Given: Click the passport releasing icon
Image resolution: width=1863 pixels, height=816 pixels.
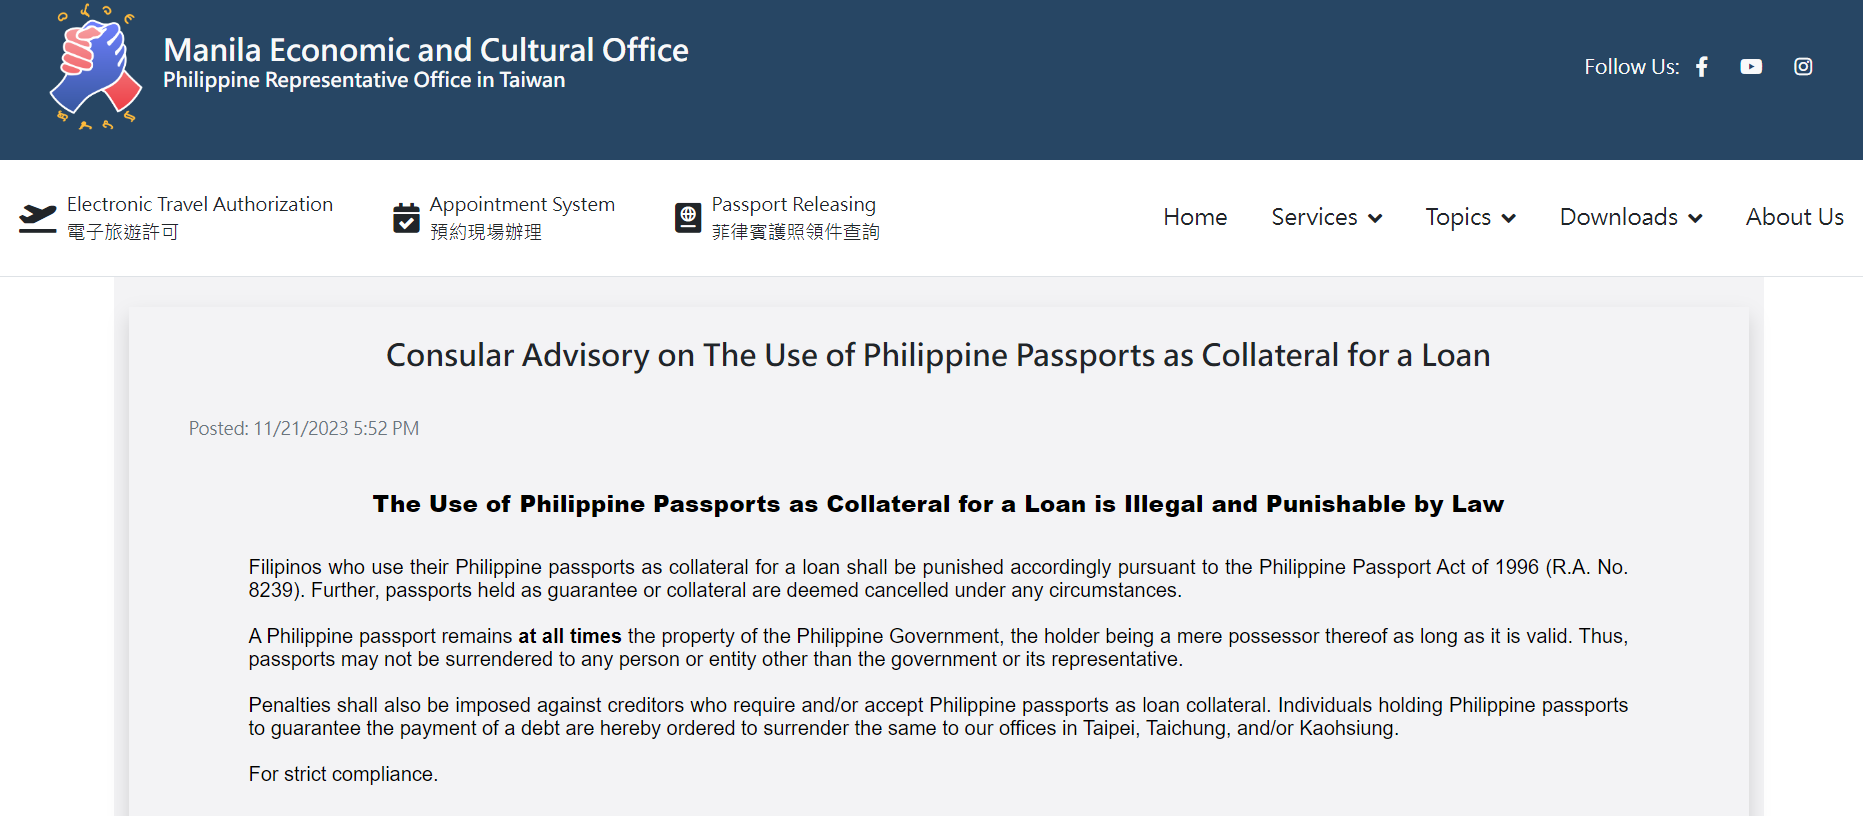Looking at the screenshot, I should point(688,218).
